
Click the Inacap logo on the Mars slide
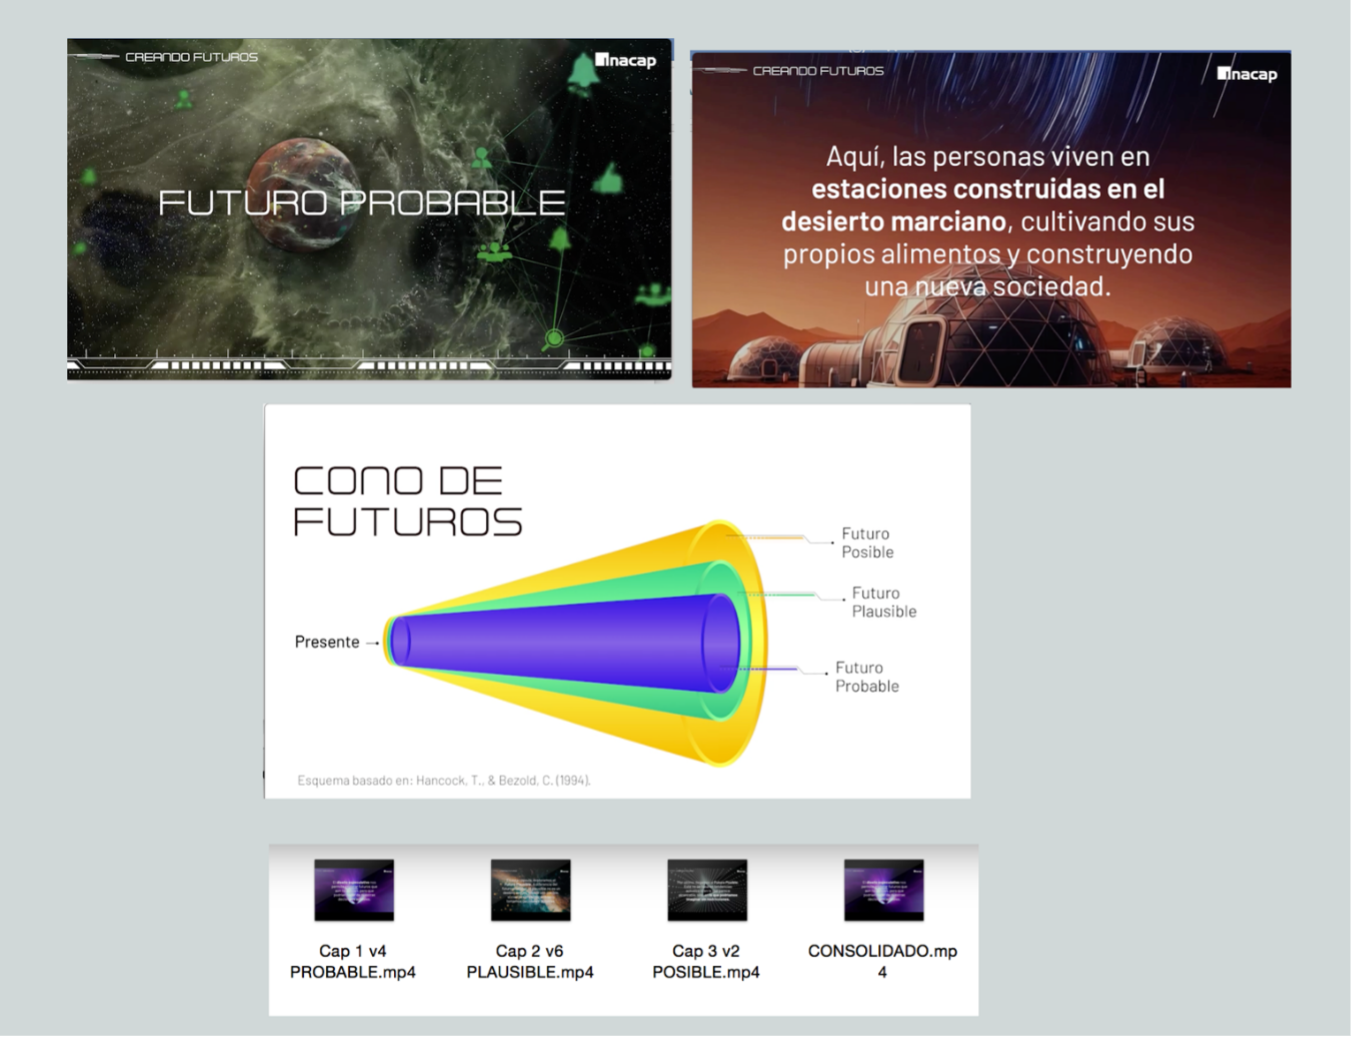pyautogui.click(x=1247, y=74)
